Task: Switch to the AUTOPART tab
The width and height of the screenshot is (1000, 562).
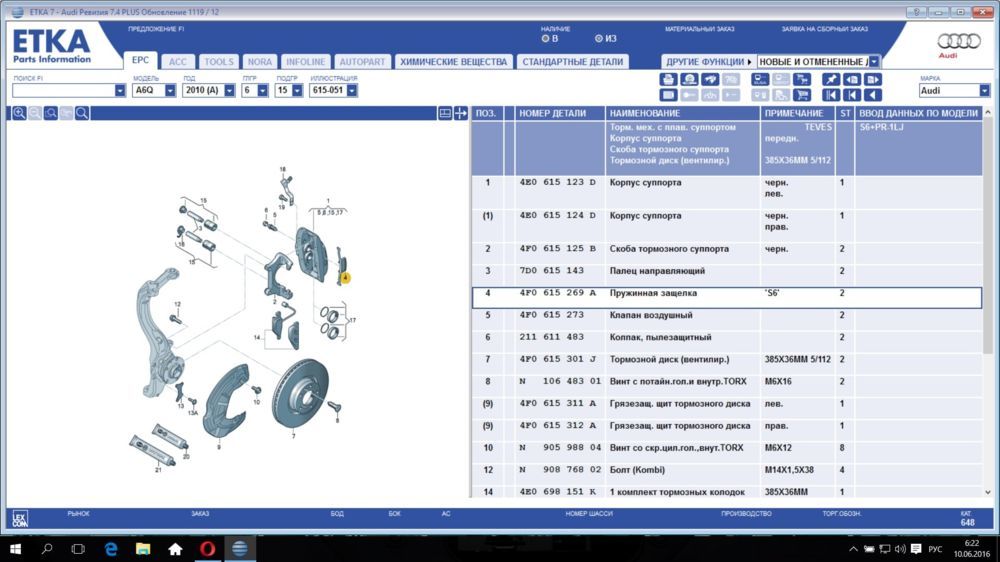Action: coord(362,62)
